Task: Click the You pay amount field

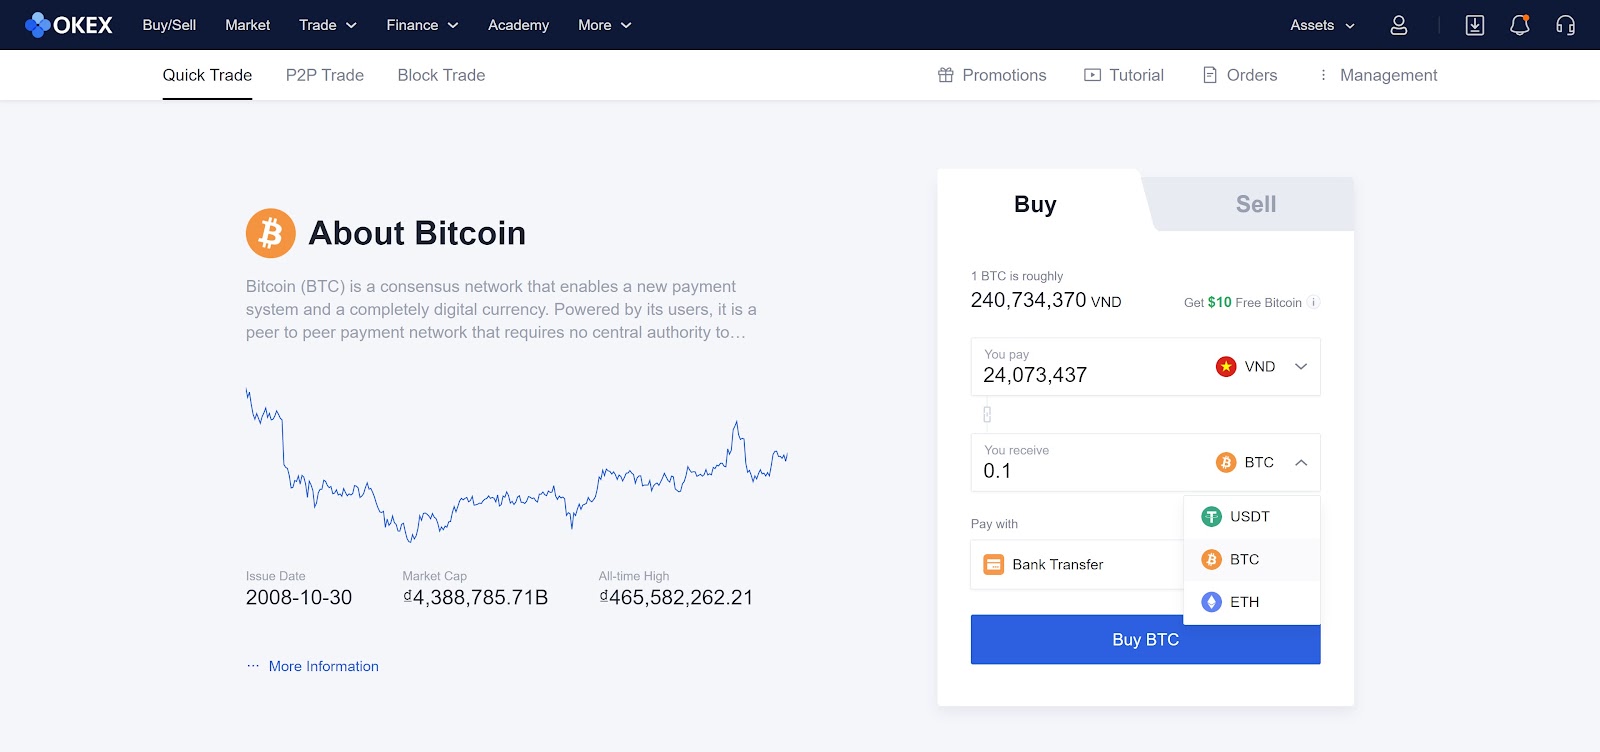Action: pos(1090,367)
